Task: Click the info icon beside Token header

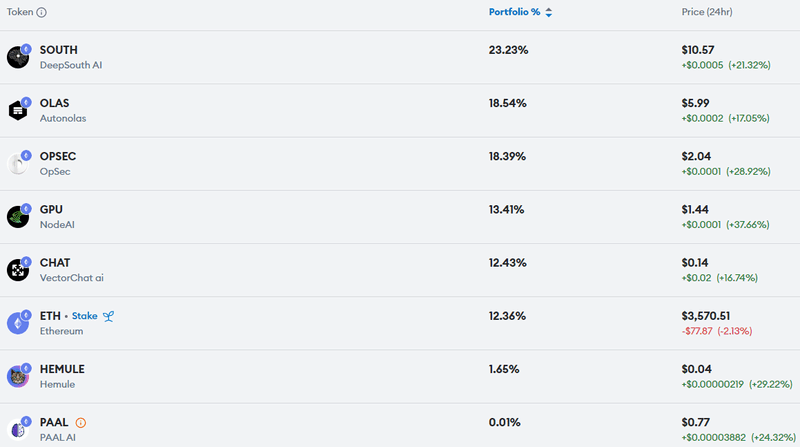Action: (42, 12)
